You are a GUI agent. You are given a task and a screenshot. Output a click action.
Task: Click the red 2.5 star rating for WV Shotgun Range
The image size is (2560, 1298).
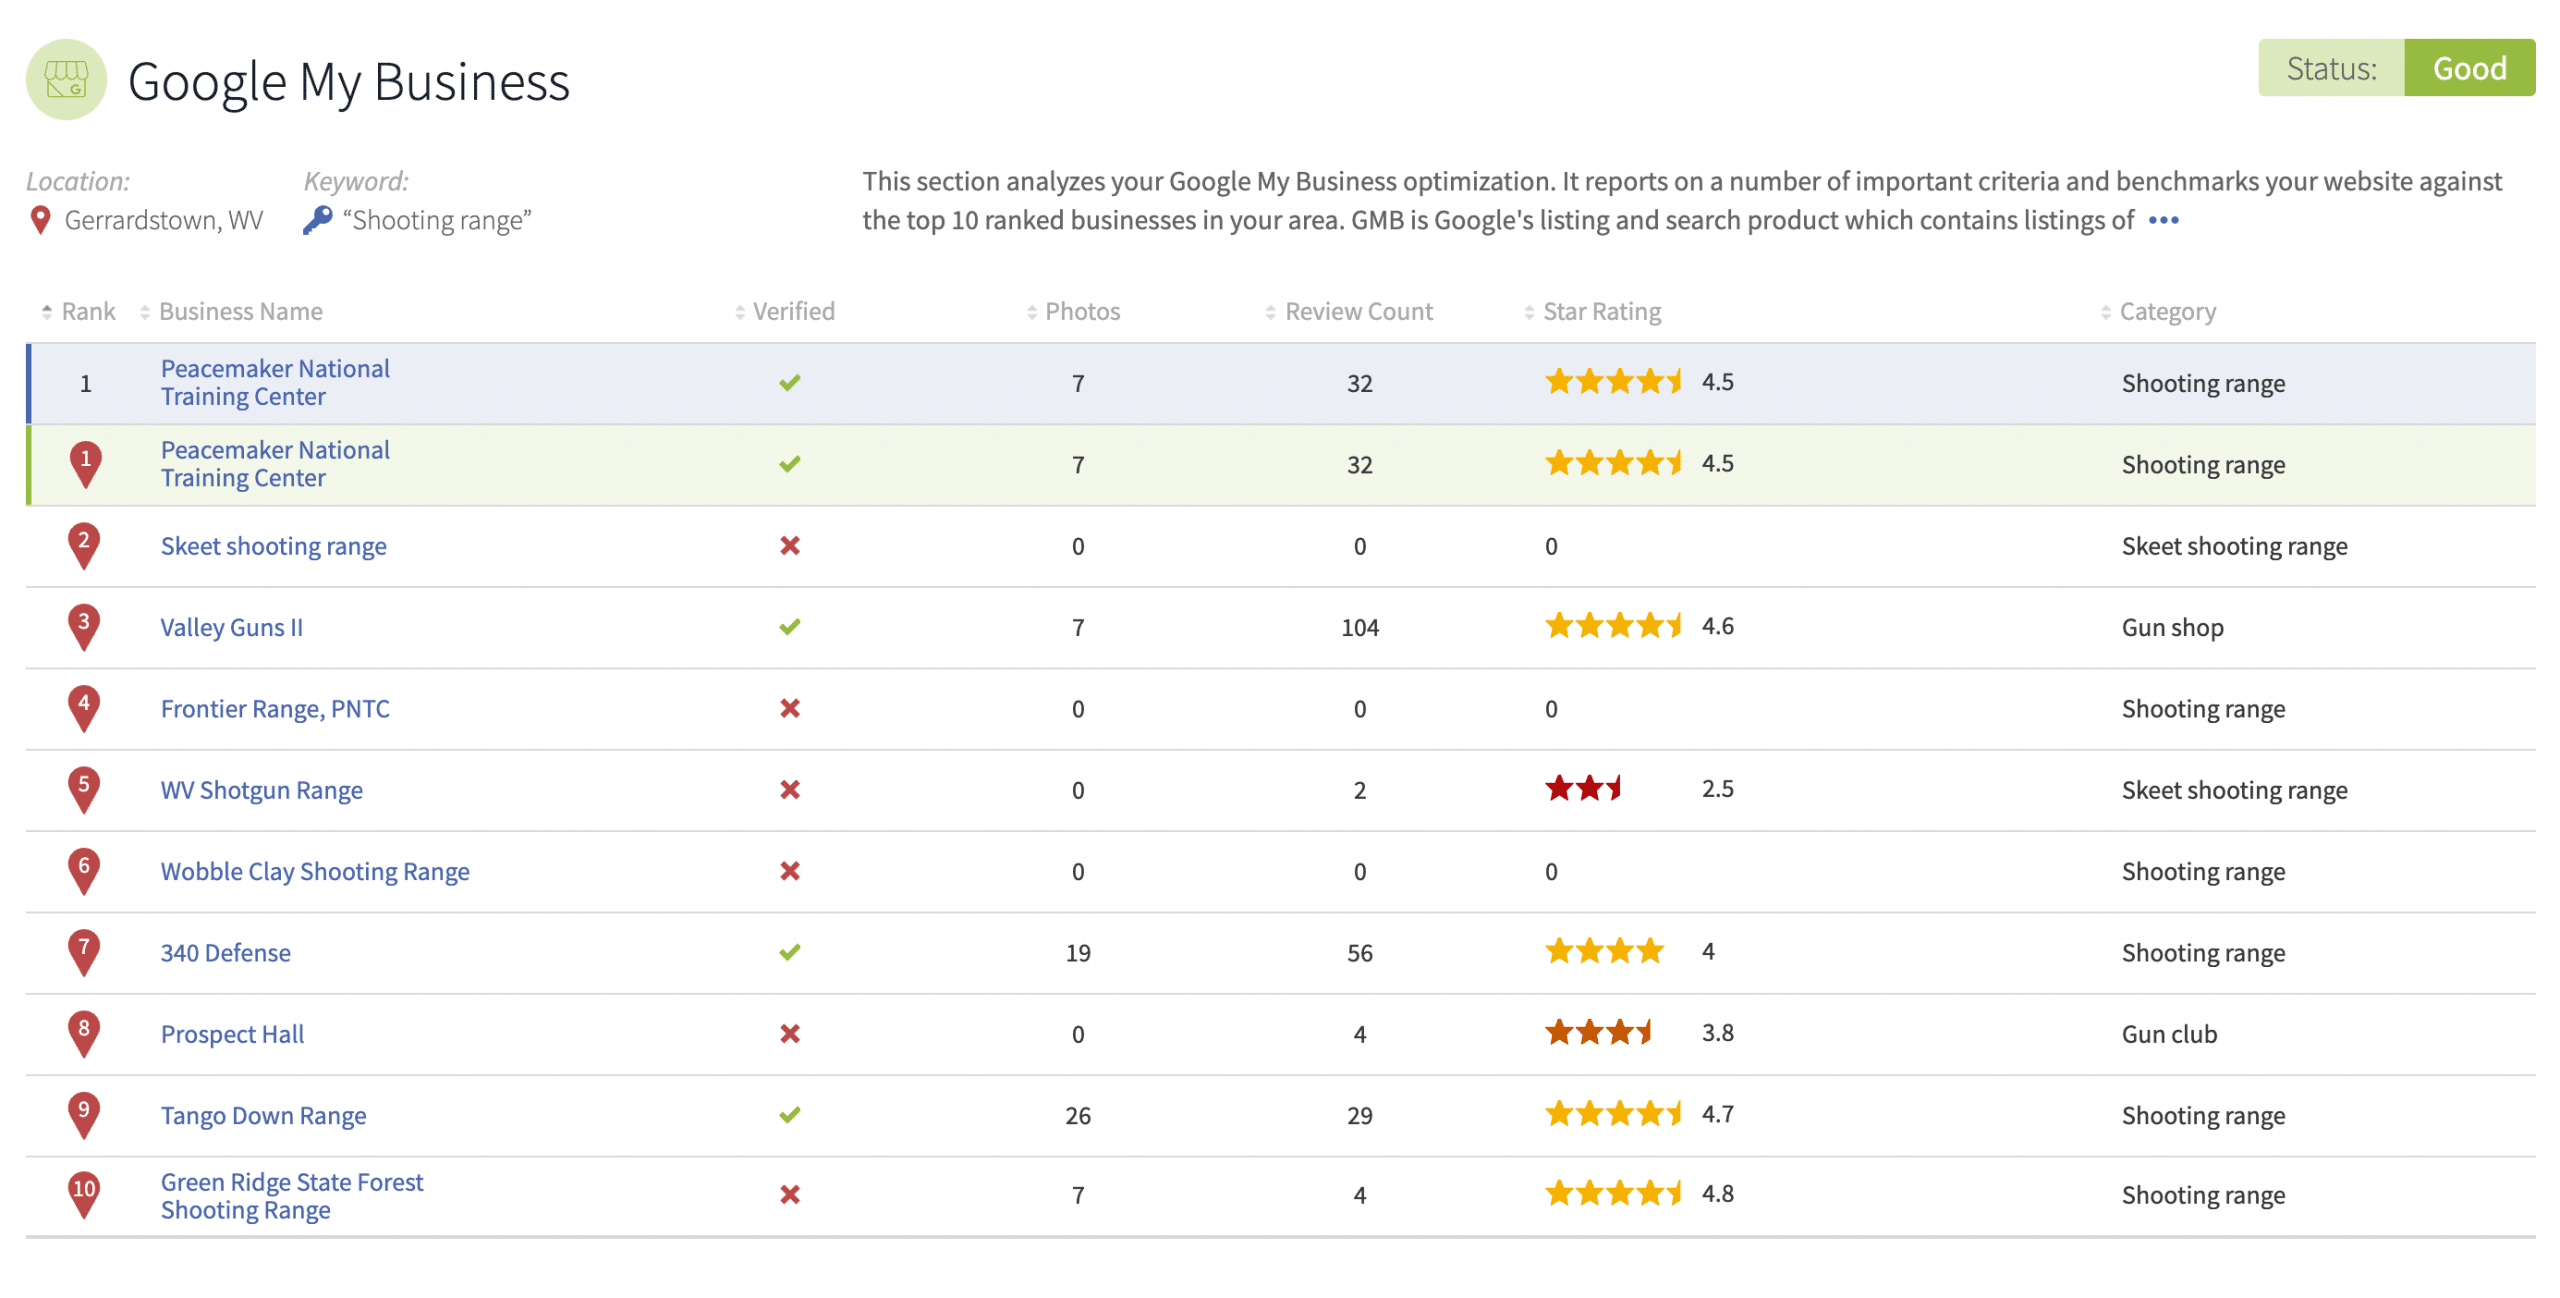pyautogui.click(x=1640, y=789)
